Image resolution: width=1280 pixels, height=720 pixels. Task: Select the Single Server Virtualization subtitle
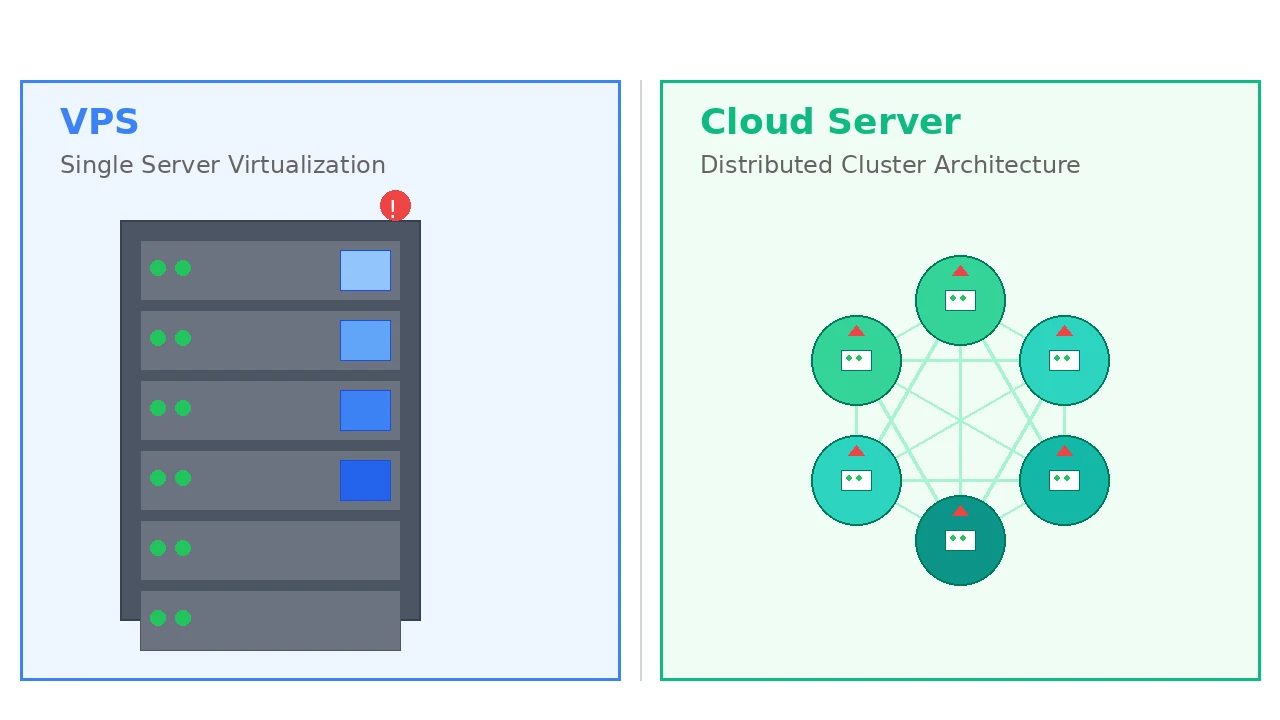click(222, 165)
